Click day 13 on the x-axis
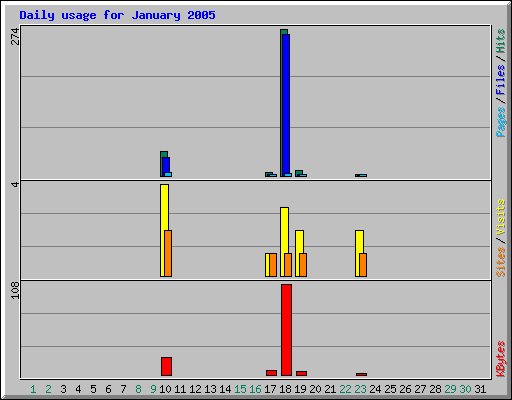Screen dimensions: 512x400 click(210, 389)
